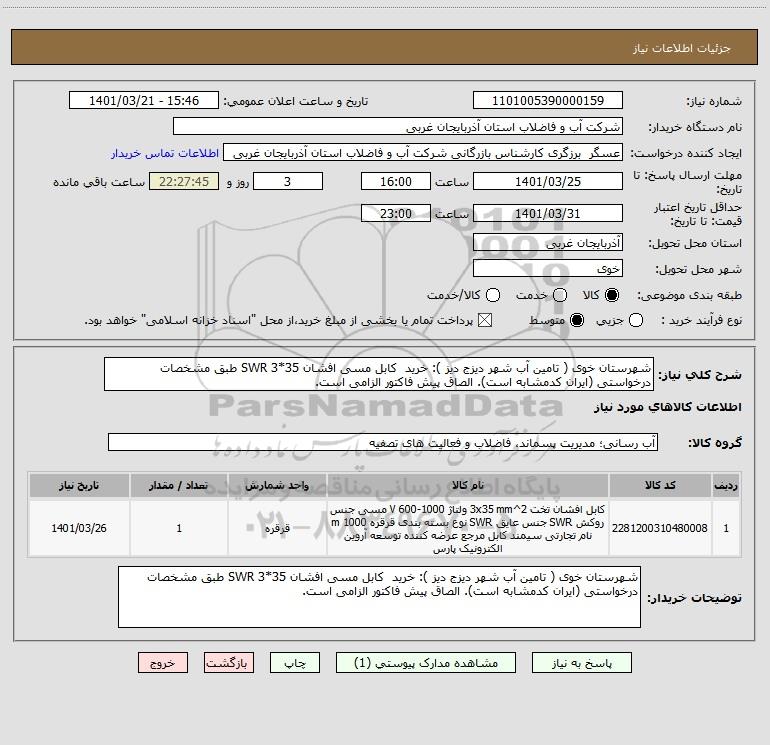This screenshot has width=770, height=745.
Task: Click the 'تاریخ نیاز' column header
Action: pyautogui.click(x=79, y=485)
